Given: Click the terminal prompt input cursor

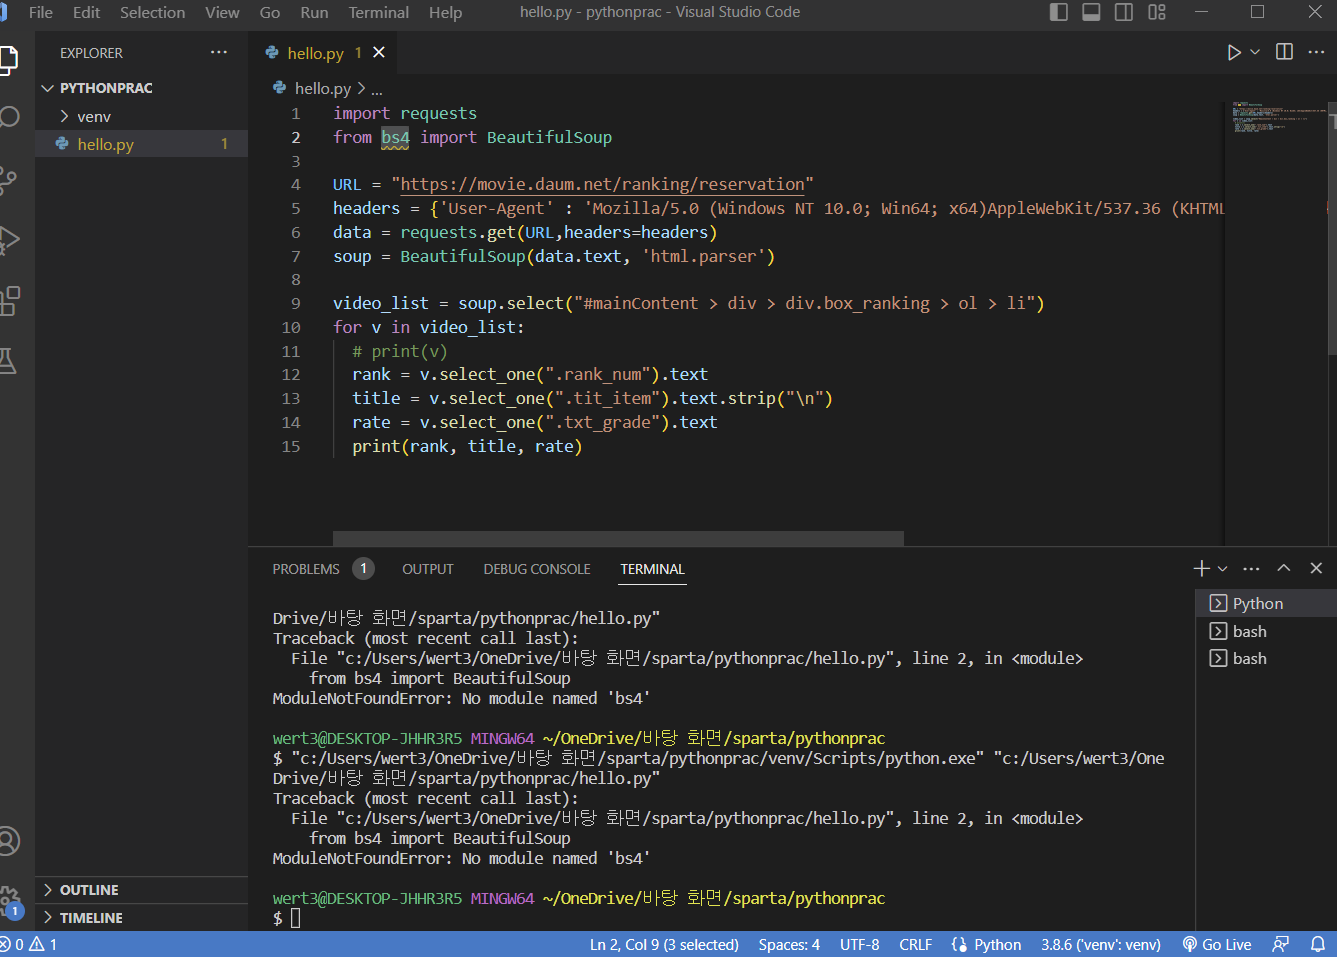Looking at the screenshot, I should (x=295, y=918).
